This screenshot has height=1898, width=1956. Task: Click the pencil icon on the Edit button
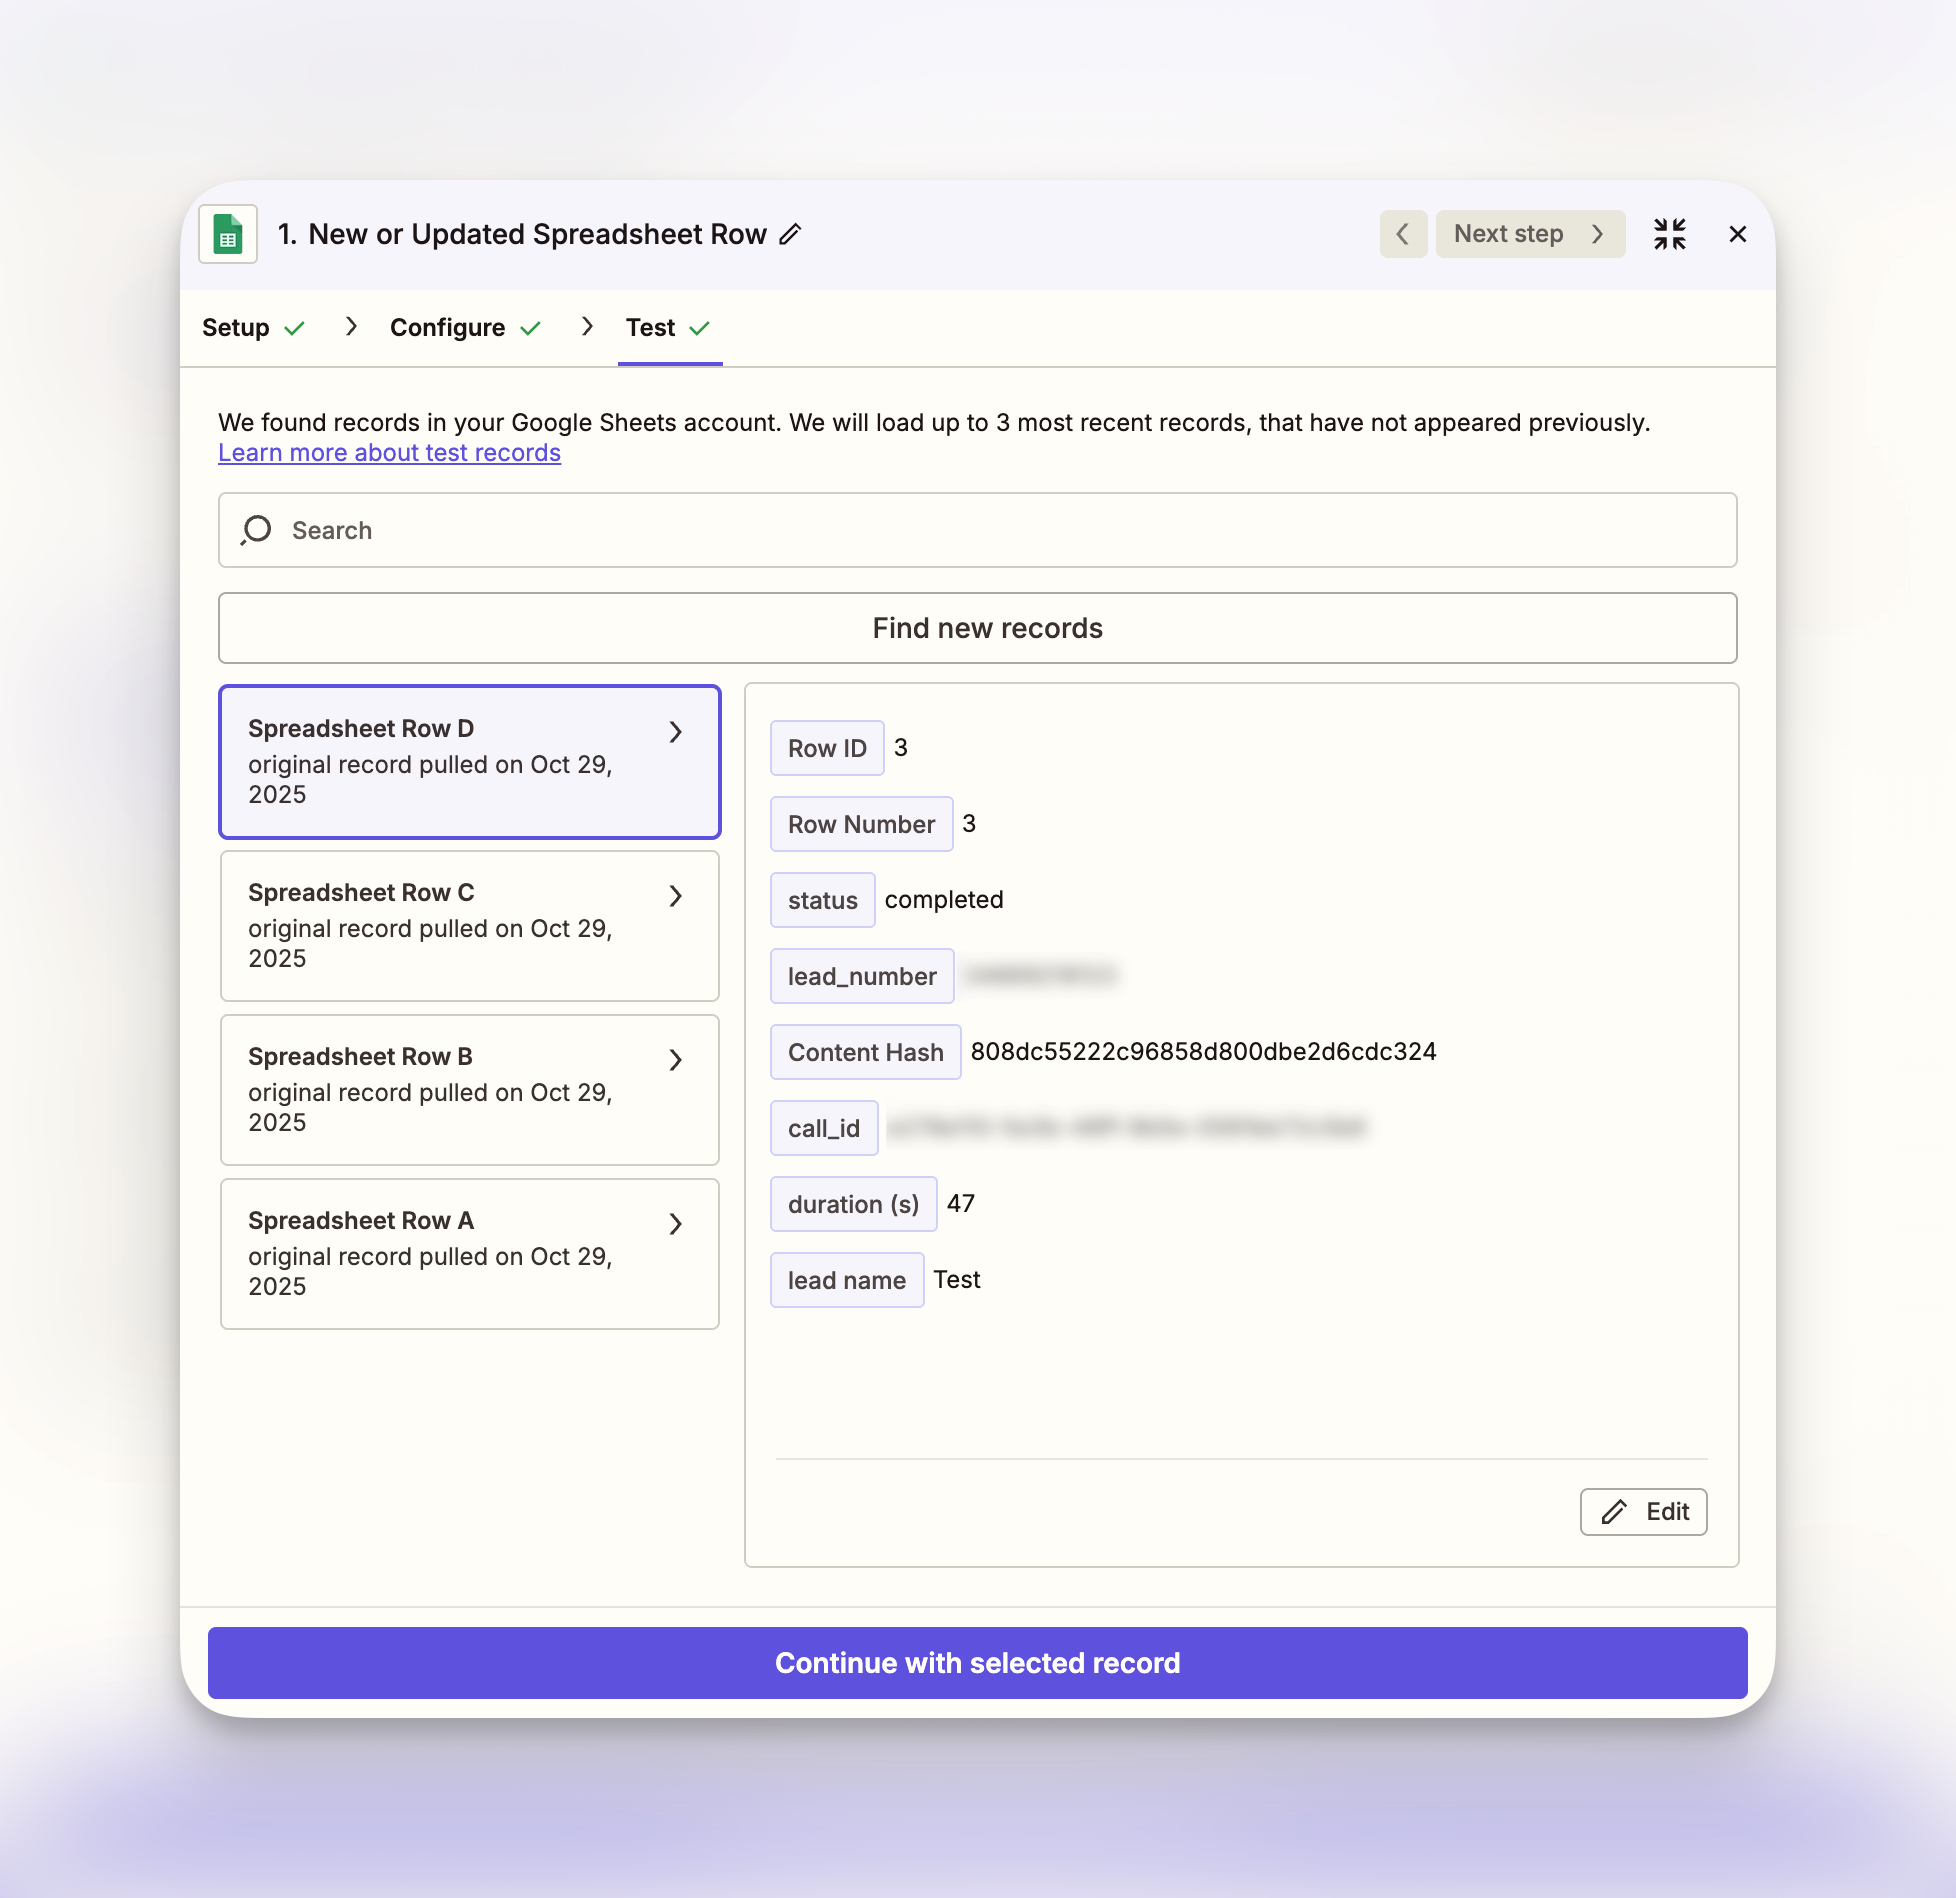[x=1614, y=1511]
